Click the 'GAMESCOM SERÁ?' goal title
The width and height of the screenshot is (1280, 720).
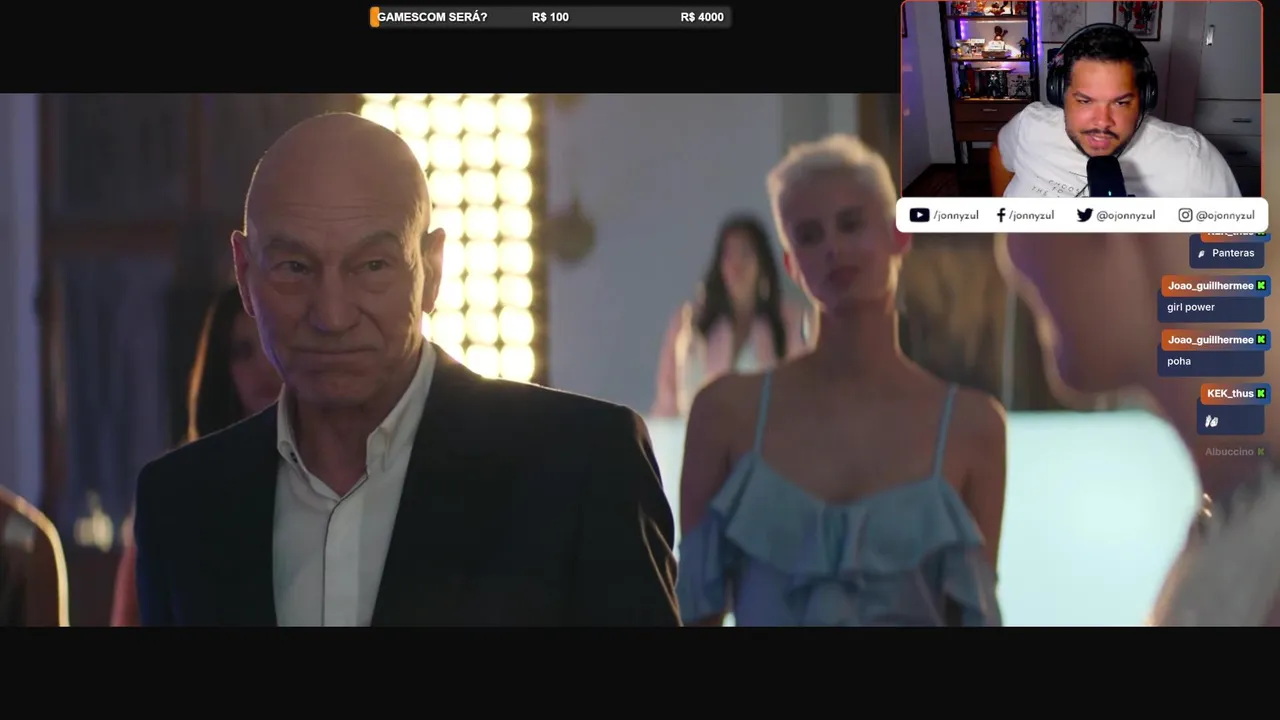click(432, 17)
